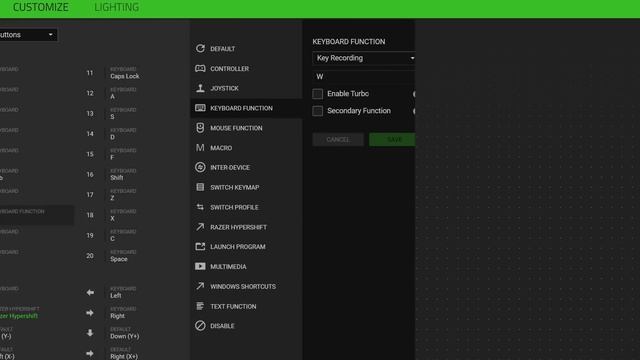
Task: Open the Key Recording dropdown
Action: click(x=364, y=58)
